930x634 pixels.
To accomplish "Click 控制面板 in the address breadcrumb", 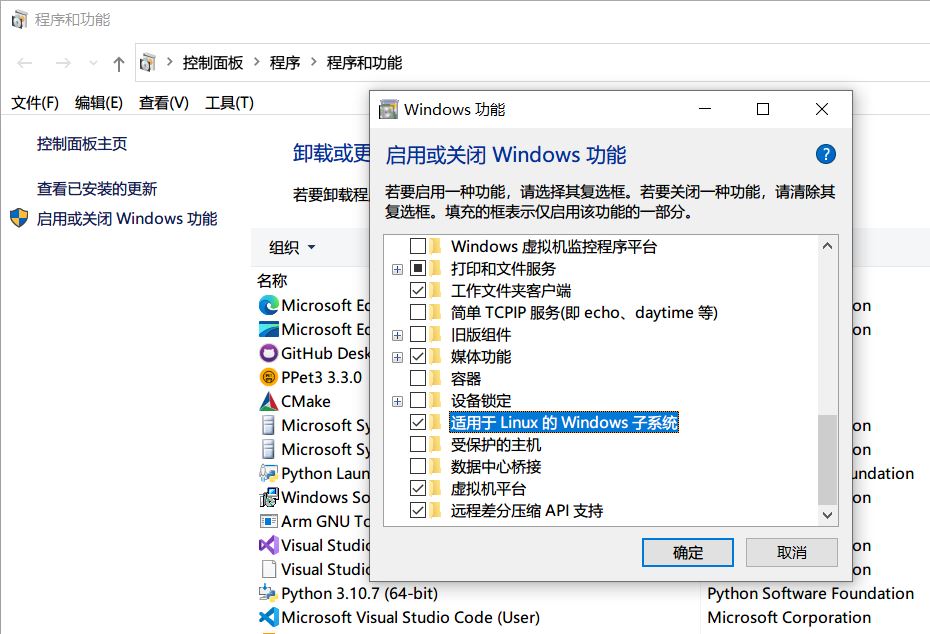I will [x=213, y=63].
